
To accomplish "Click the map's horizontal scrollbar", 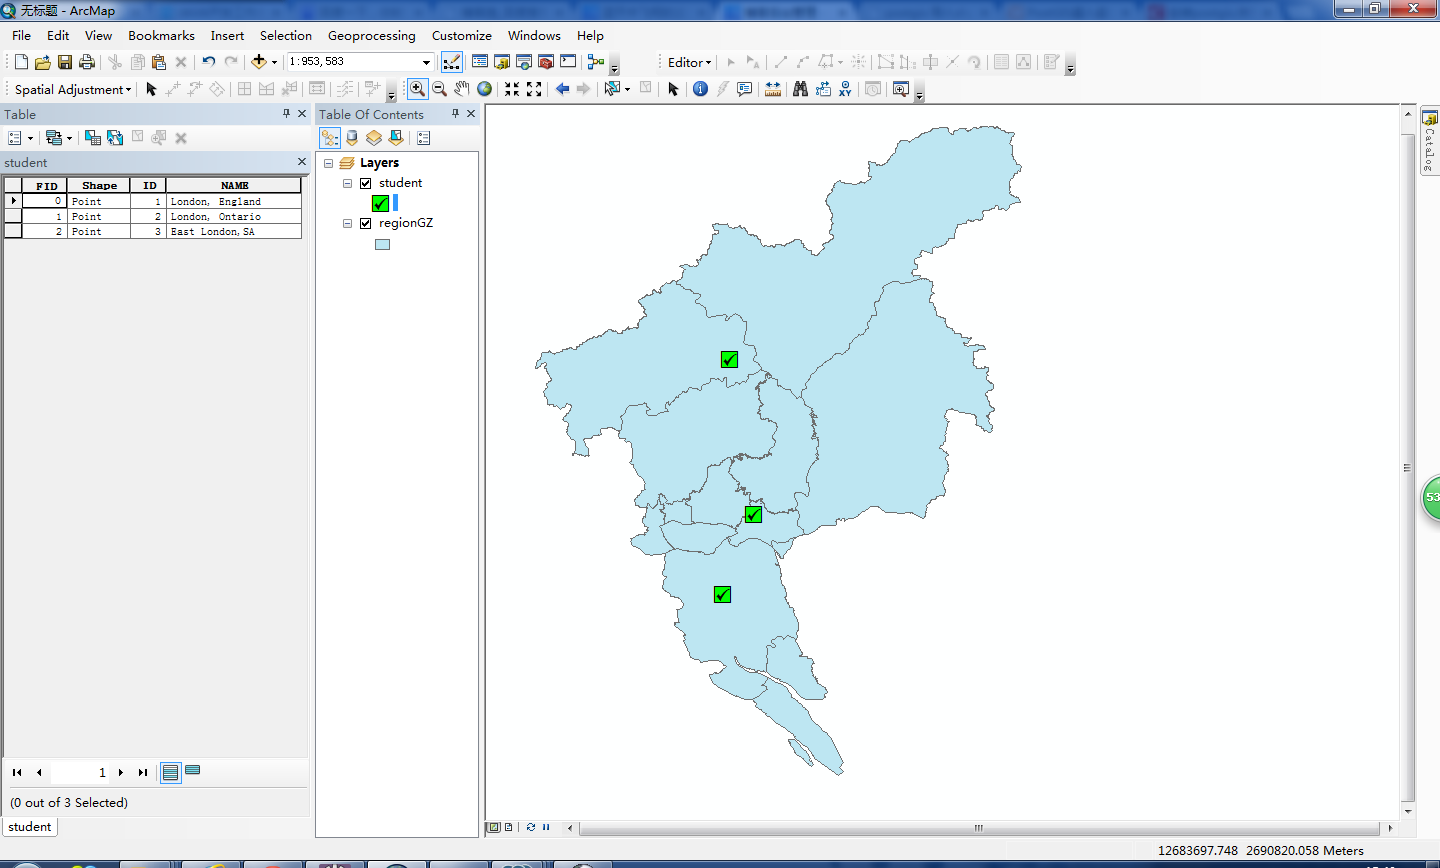I will (979, 828).
